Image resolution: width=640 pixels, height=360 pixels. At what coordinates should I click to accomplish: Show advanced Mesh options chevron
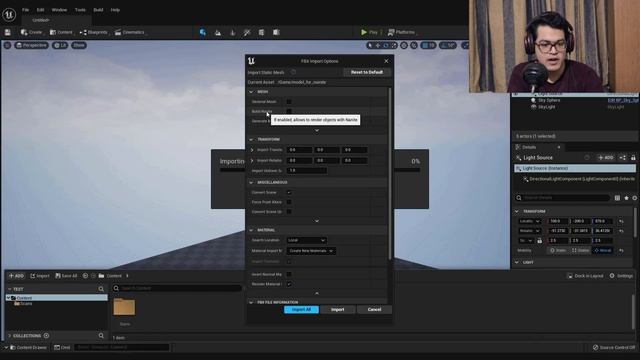coord(317,131)
